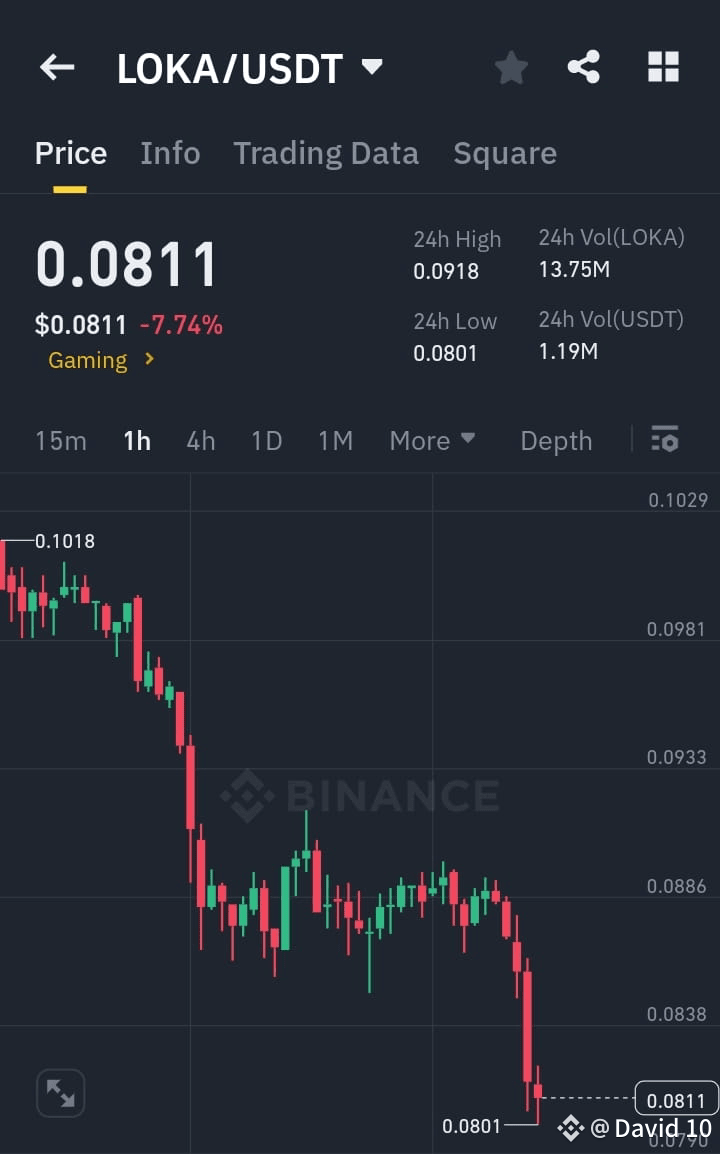720x1154 pixels.
Task: Select the current price label 0.0811
Action: (675, 1100)
